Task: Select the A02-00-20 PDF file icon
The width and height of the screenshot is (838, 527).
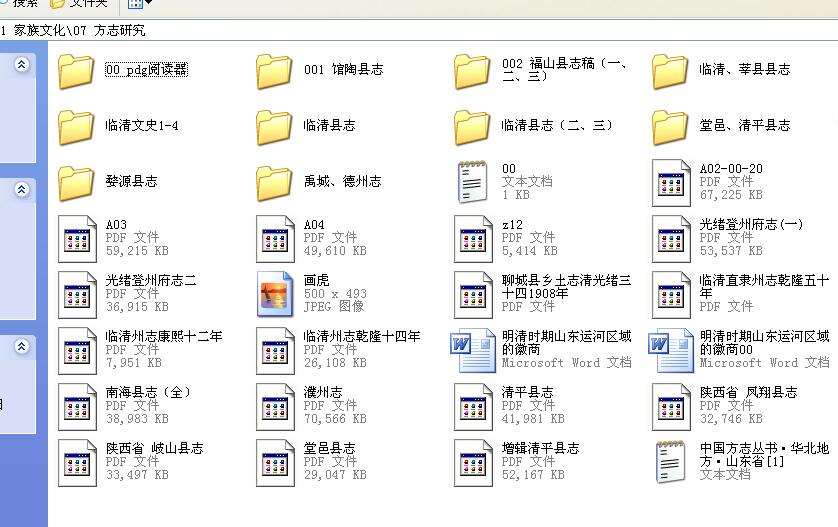Action: click(x=671, y=183)
